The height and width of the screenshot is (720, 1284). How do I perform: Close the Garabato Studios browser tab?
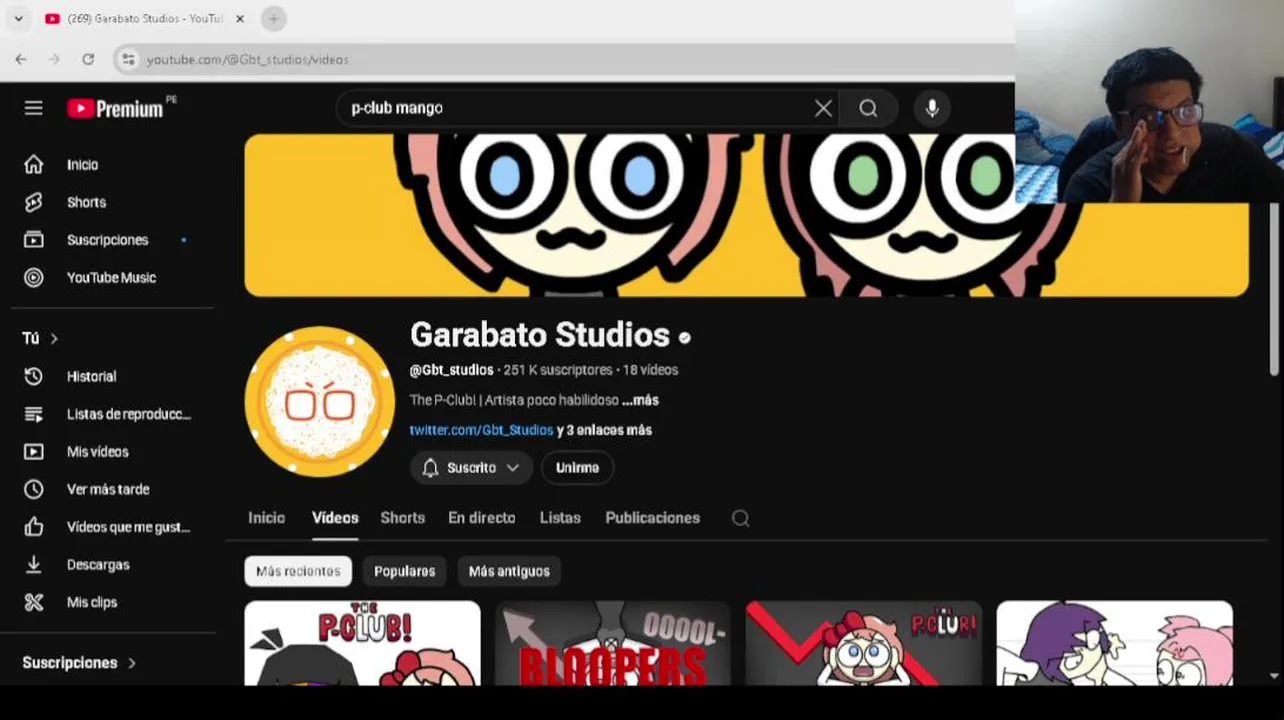pyautogui.click(x=240, y=18)
